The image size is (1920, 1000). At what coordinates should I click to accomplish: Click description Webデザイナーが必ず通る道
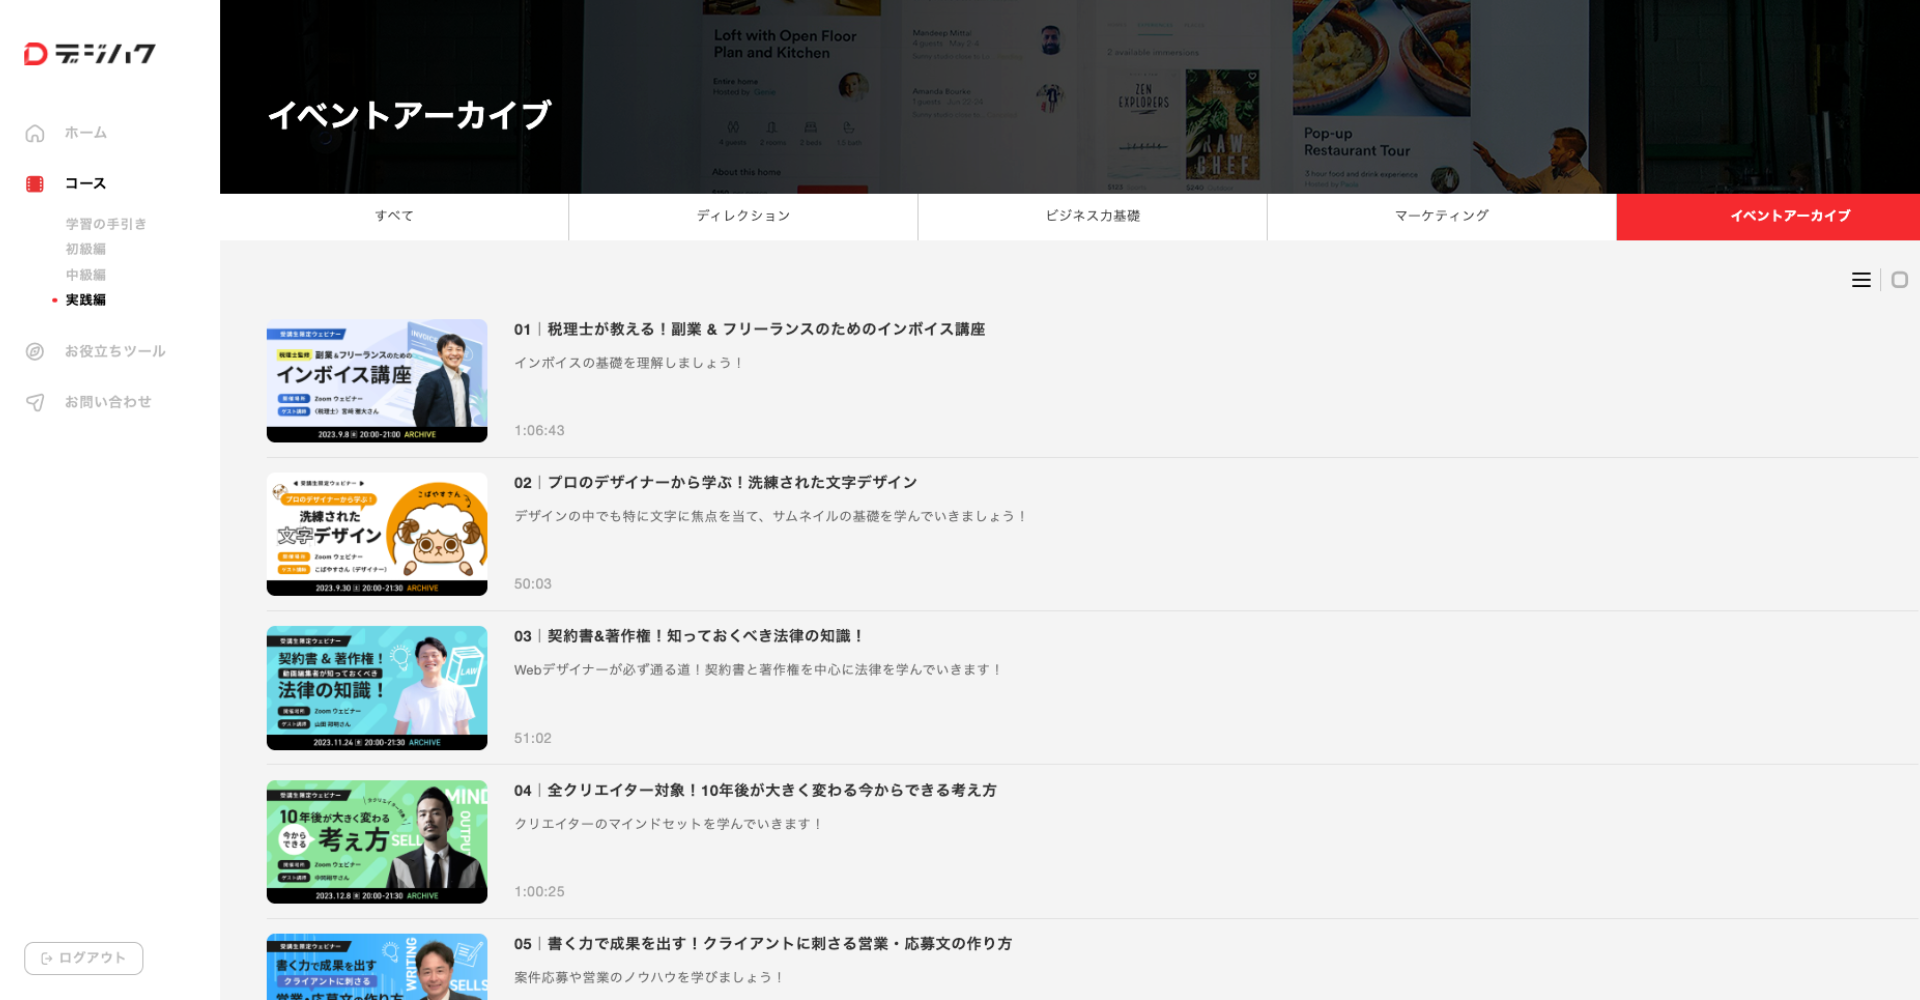coord(758,670)
